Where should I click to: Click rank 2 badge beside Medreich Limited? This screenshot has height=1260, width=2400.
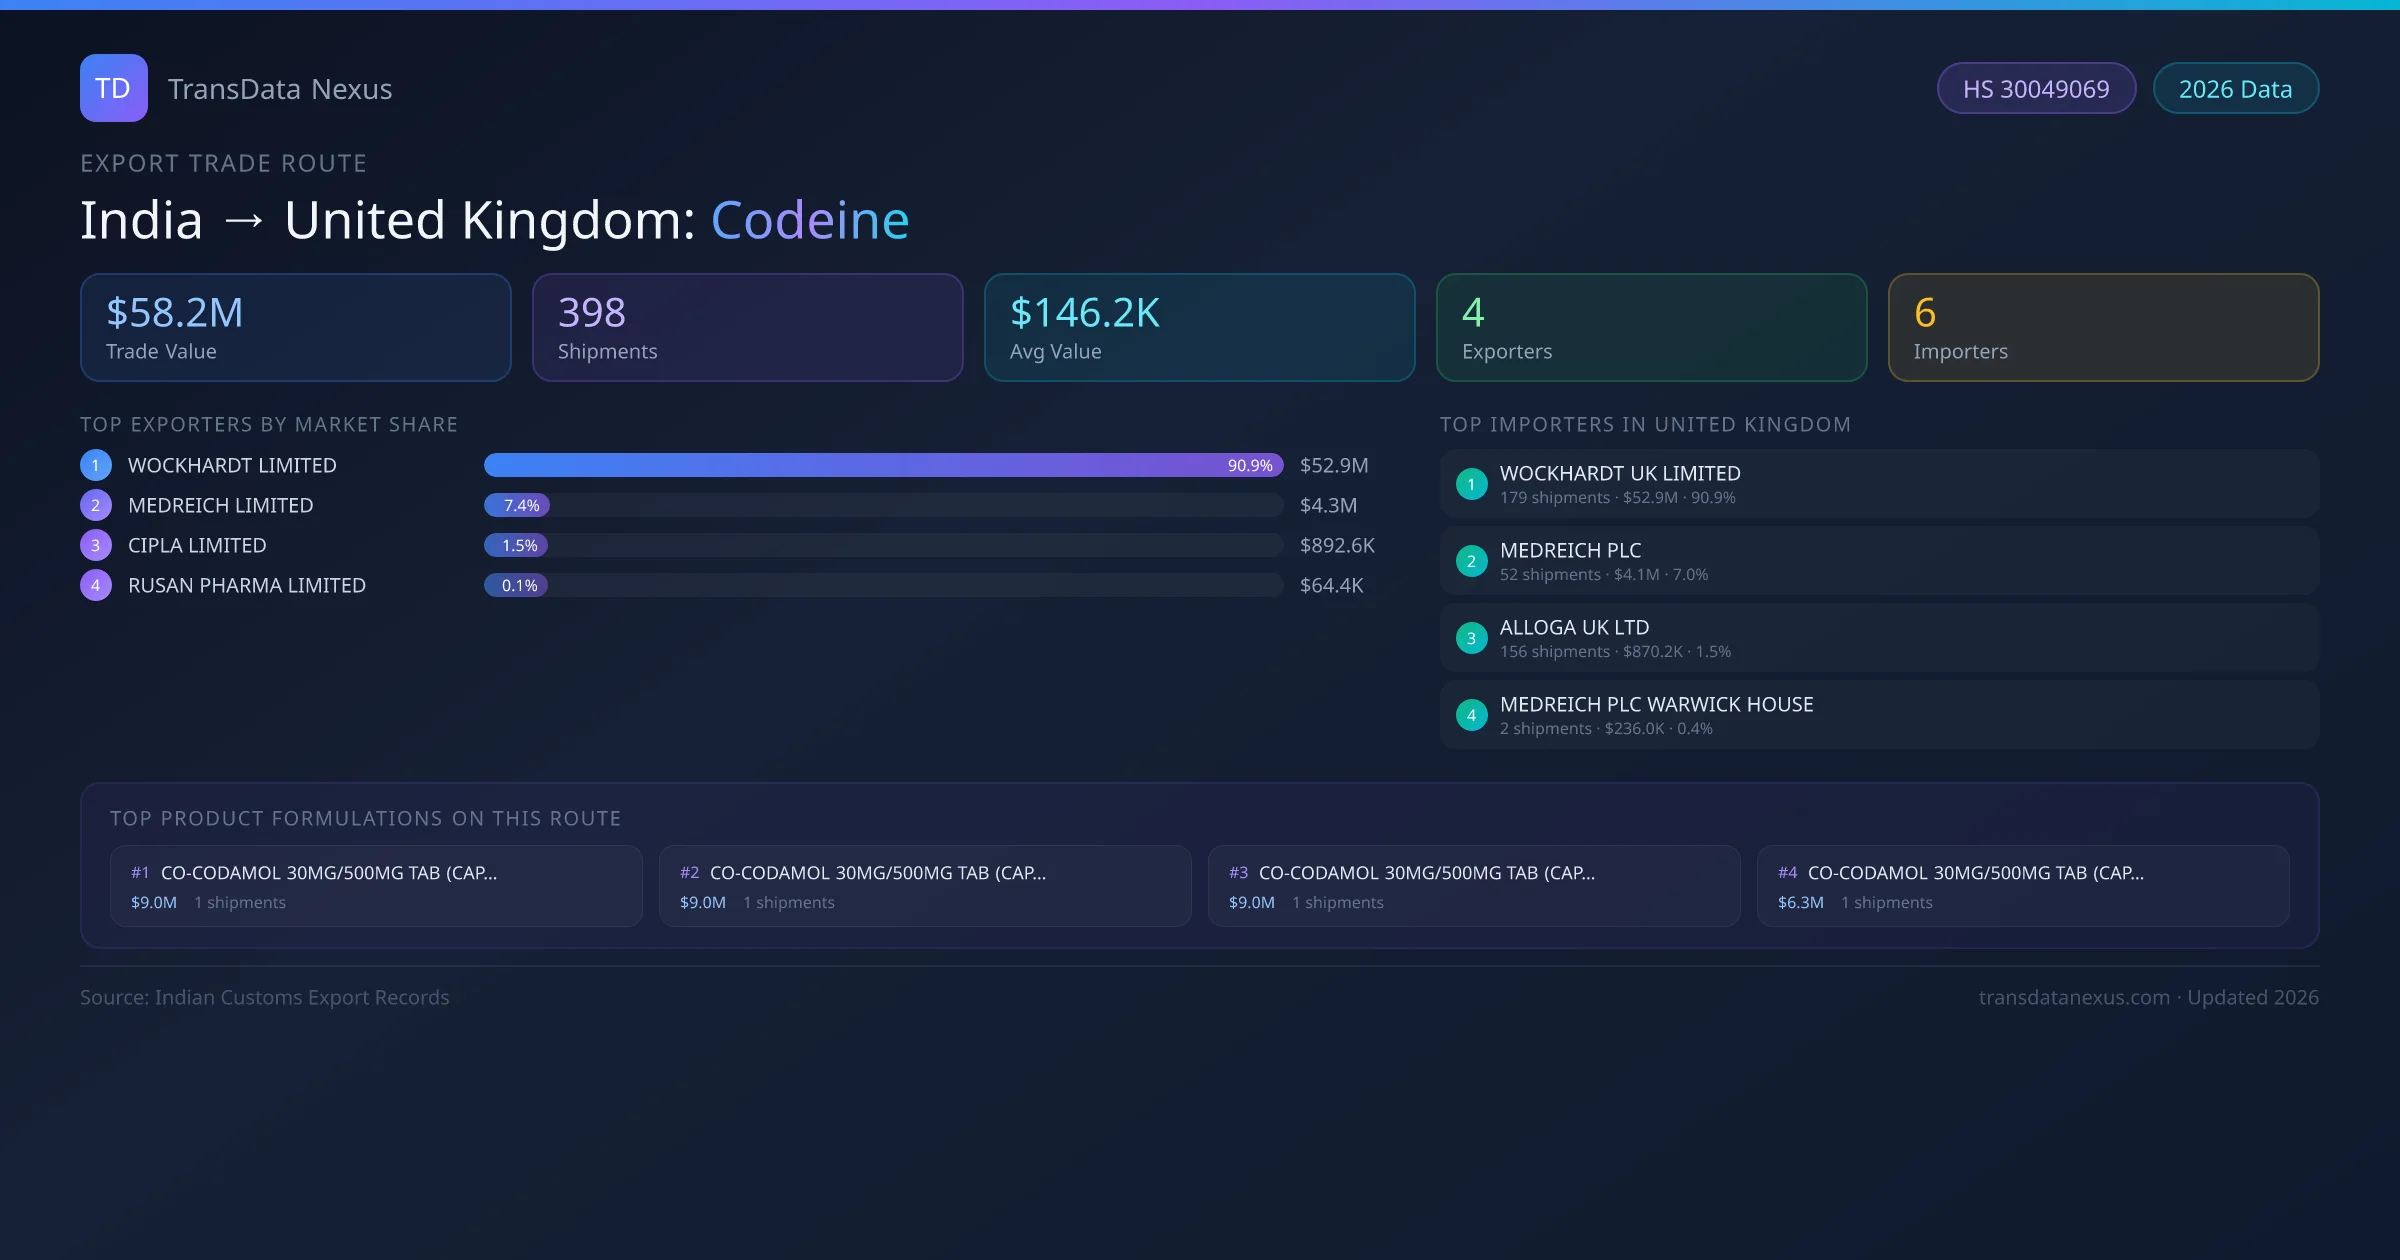tap(96, 505)
